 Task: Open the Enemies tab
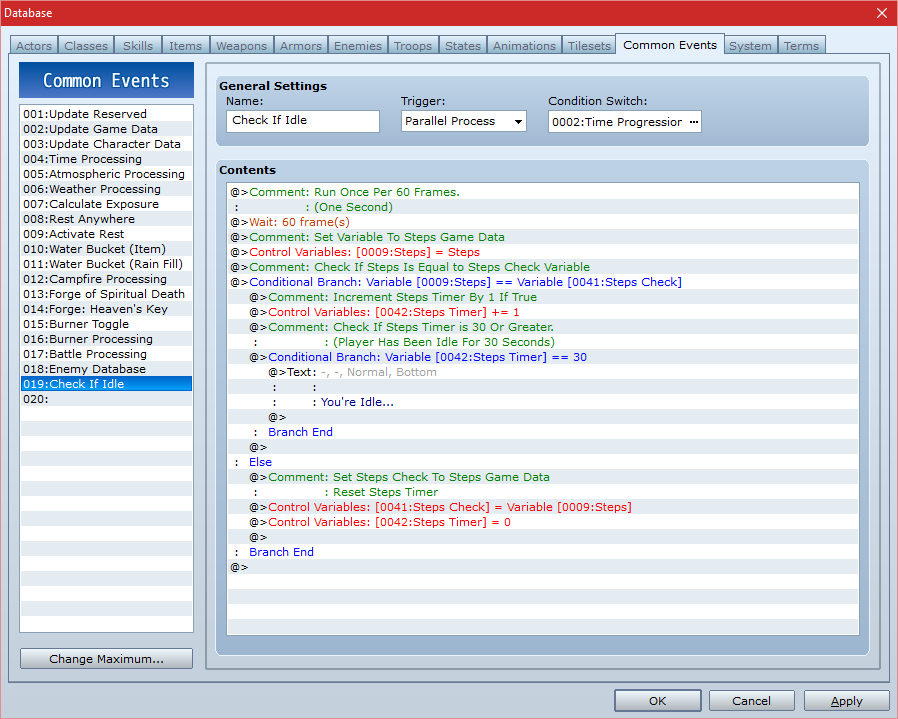(x=358, y=46)
